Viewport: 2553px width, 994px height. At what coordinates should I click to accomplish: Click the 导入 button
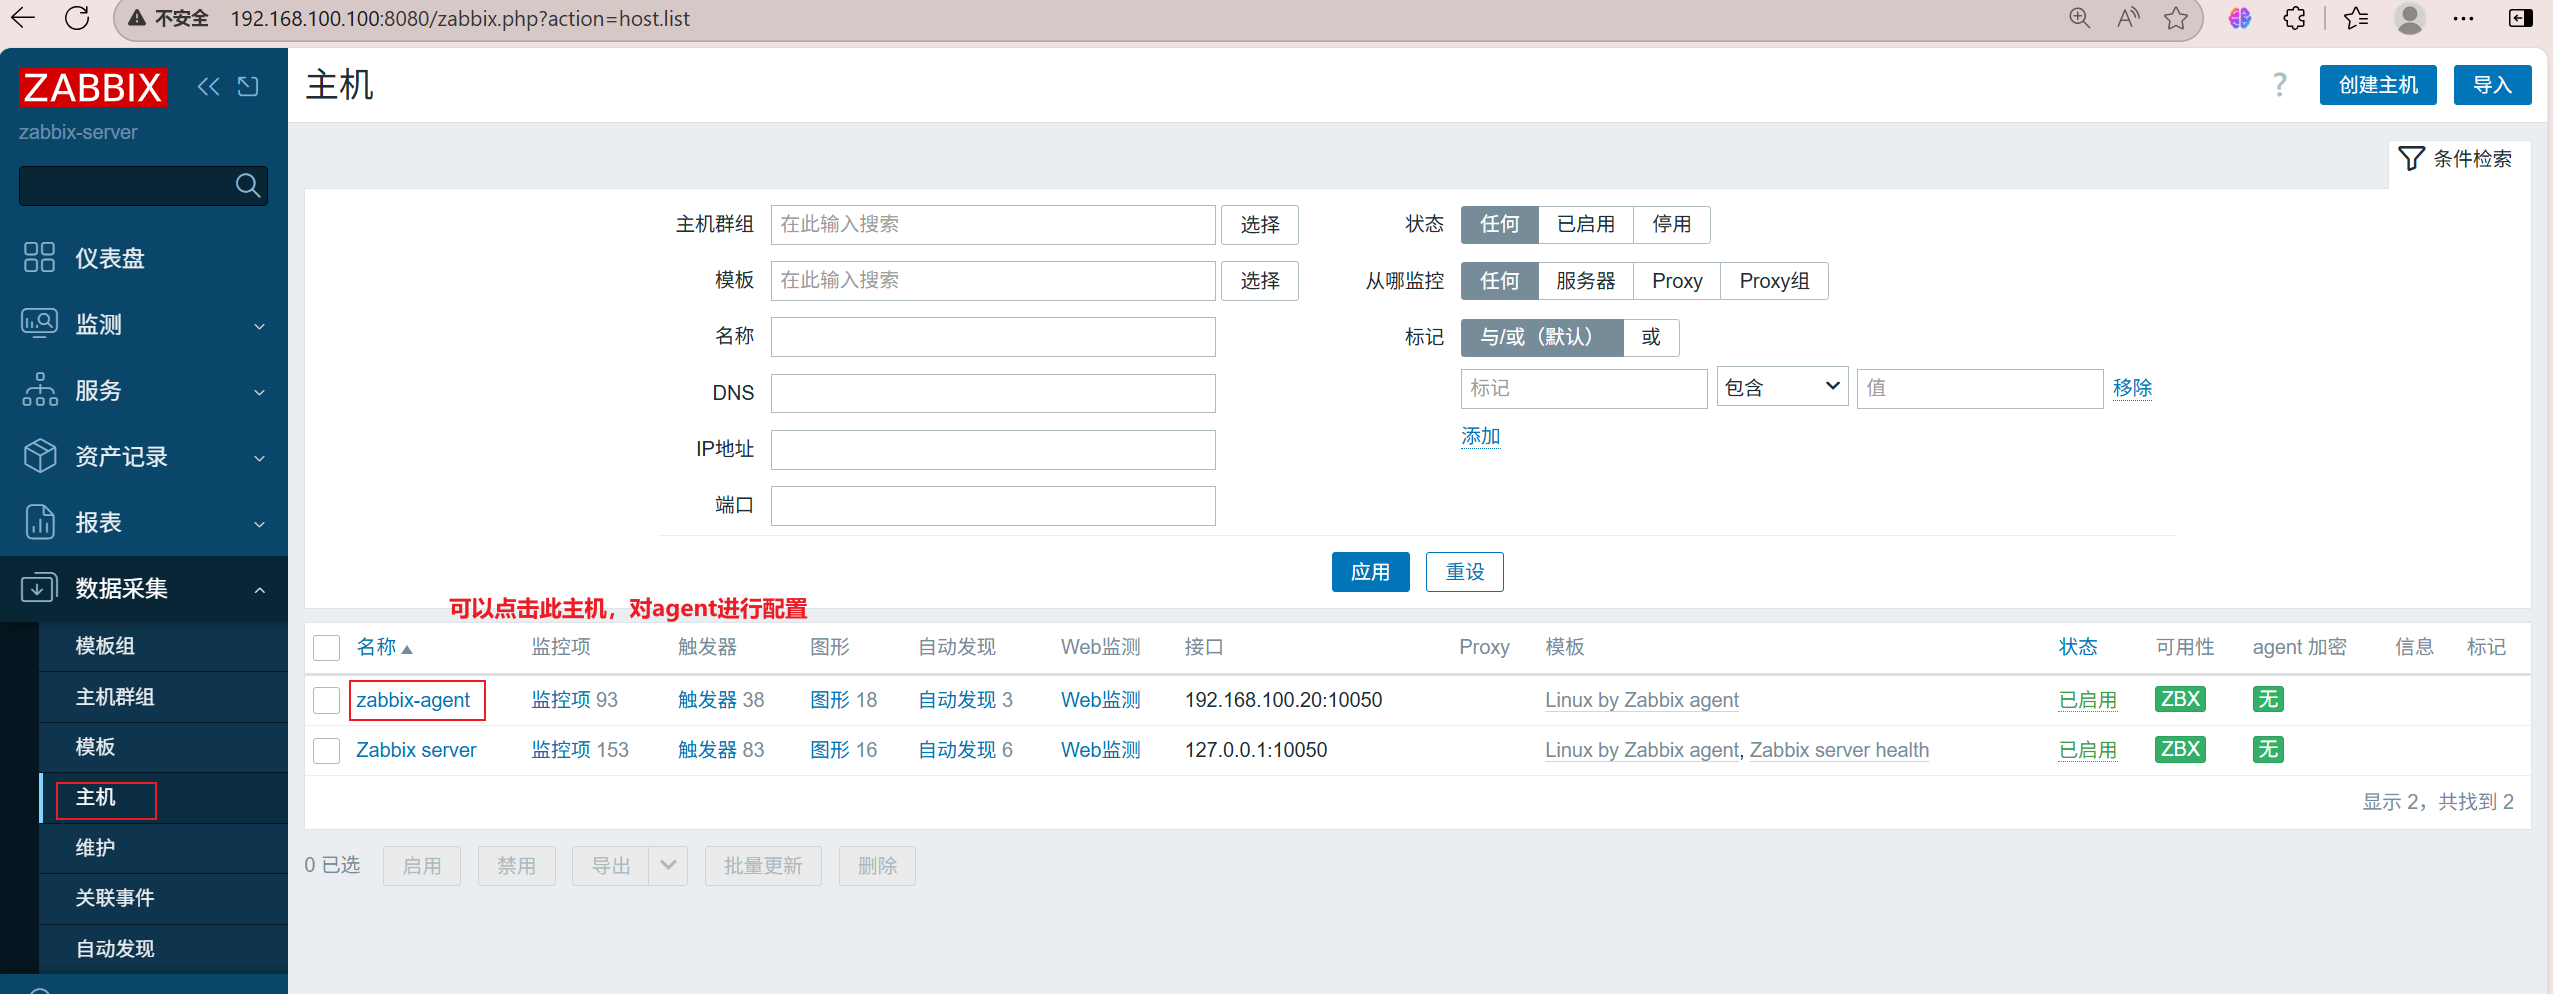[2492, 85]
